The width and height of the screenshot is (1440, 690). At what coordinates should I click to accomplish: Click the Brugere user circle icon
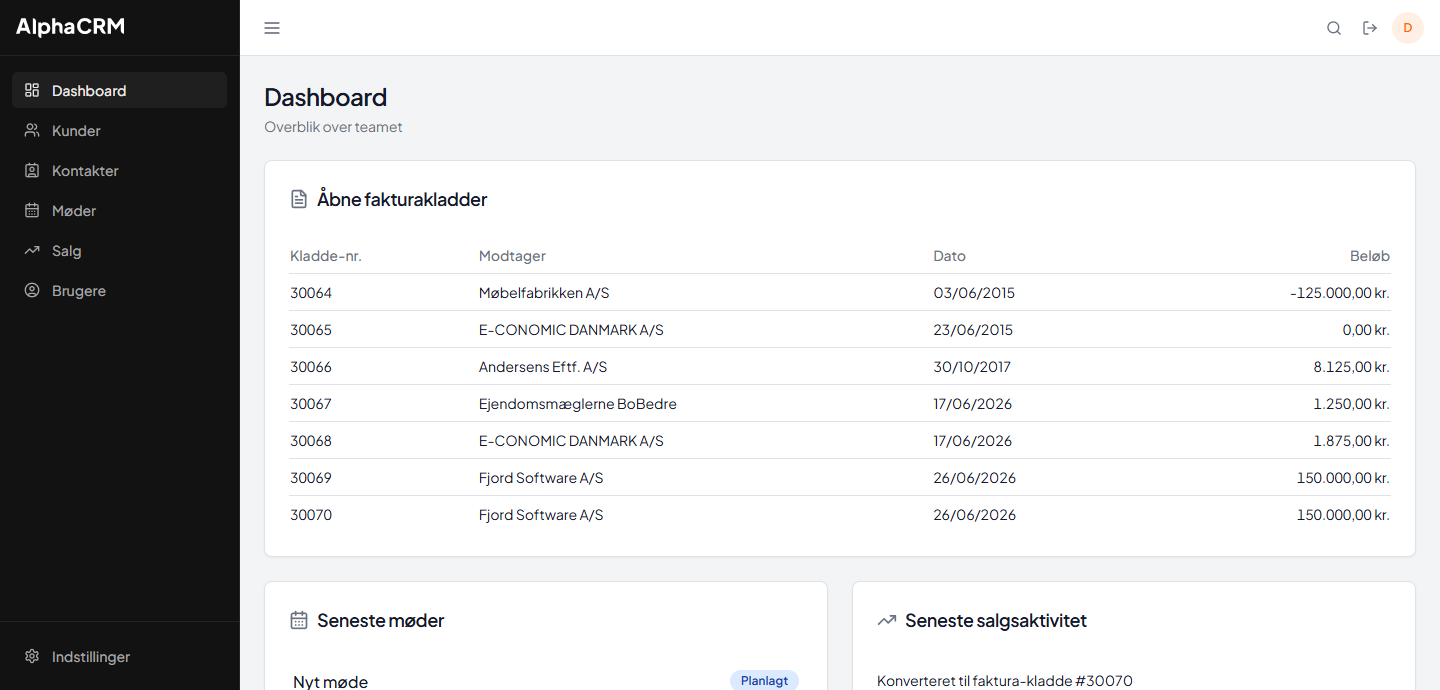pos(32,290)
